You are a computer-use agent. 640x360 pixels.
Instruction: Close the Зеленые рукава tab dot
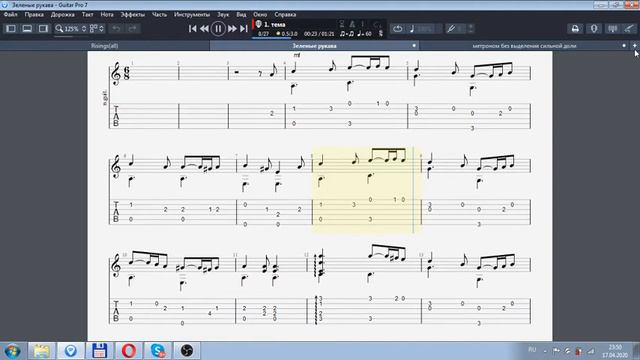point(414,46)
